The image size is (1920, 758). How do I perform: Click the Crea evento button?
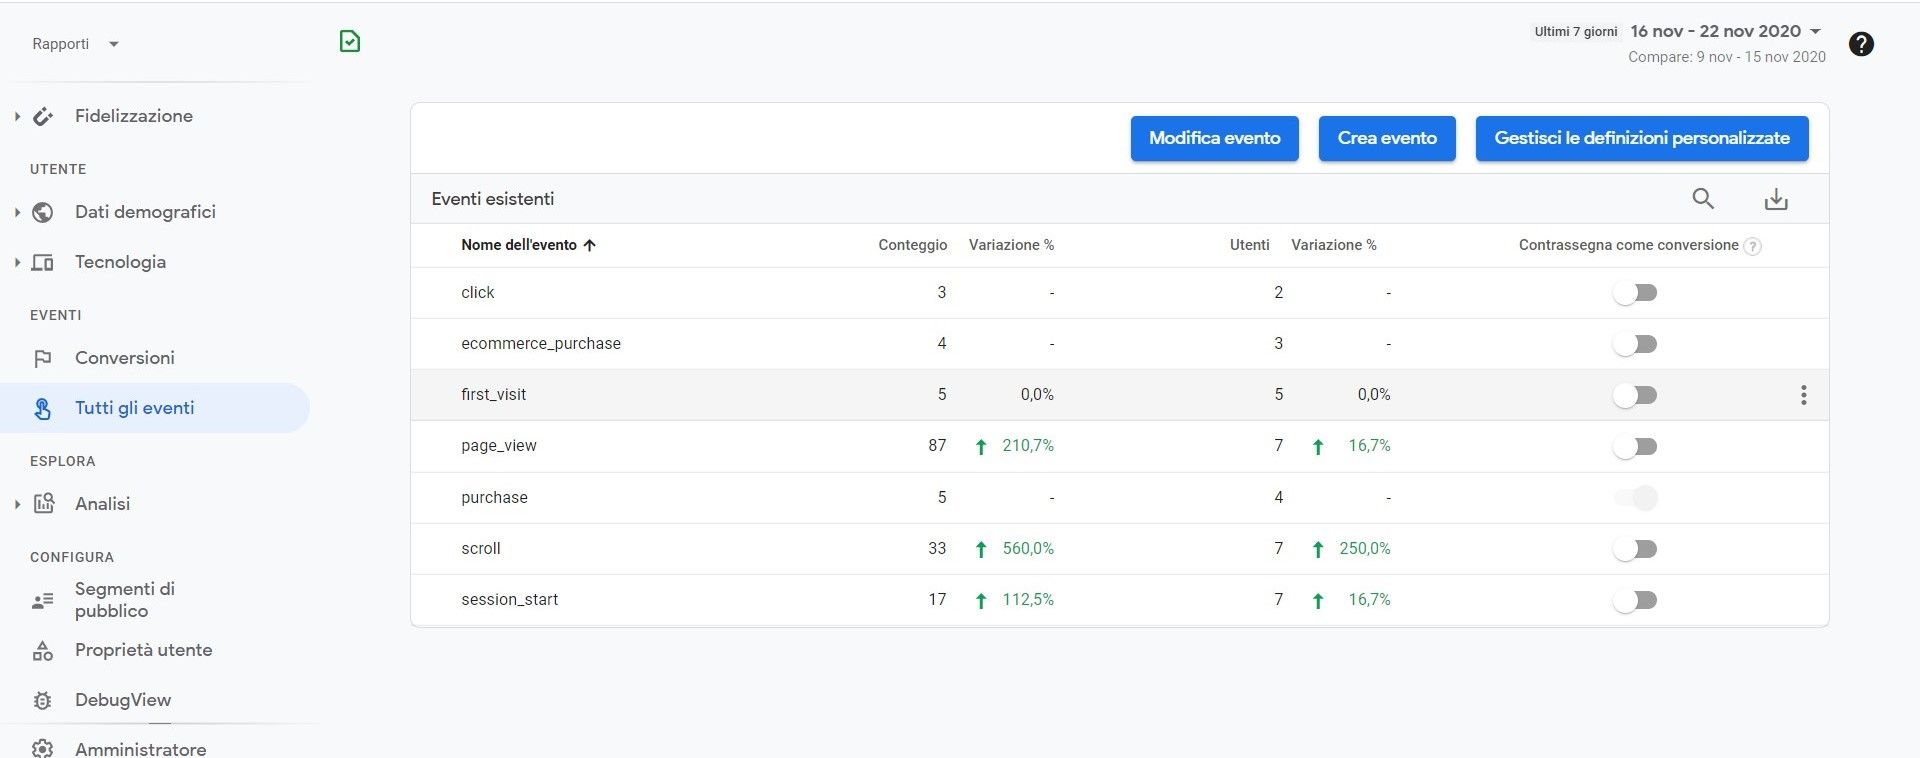(x=1387, y=138)
